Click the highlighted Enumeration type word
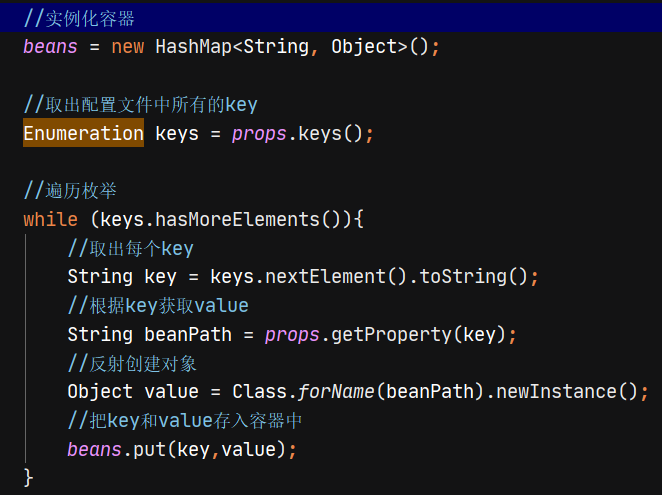Image resolution: width=662 pixels, height=495 pixels. tap(84, 133)
